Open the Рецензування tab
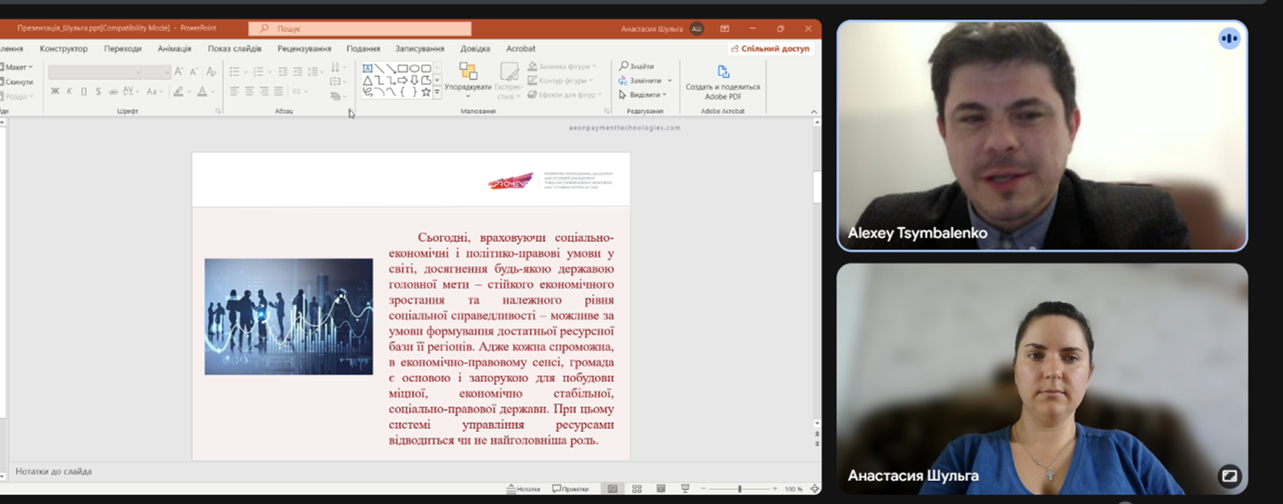Screen dimensions: 1283x504 pyautogui.click(x=304, y=48)
